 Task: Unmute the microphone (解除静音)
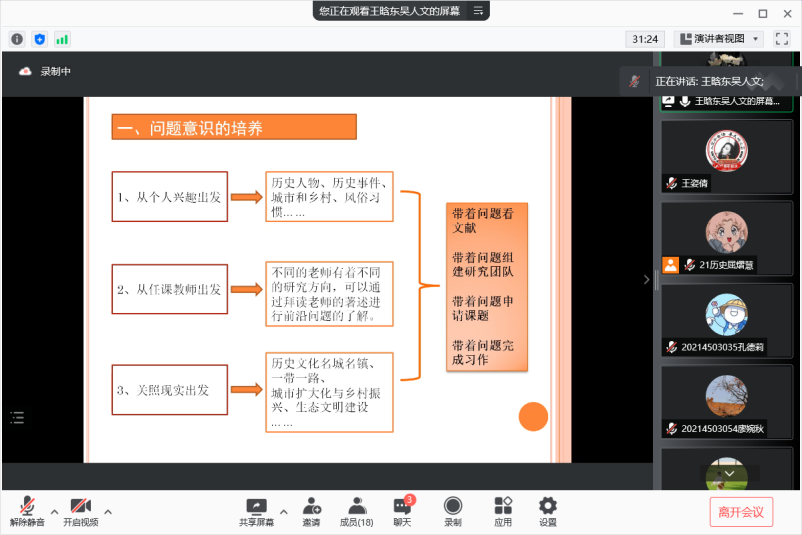[x=27, y=511]
